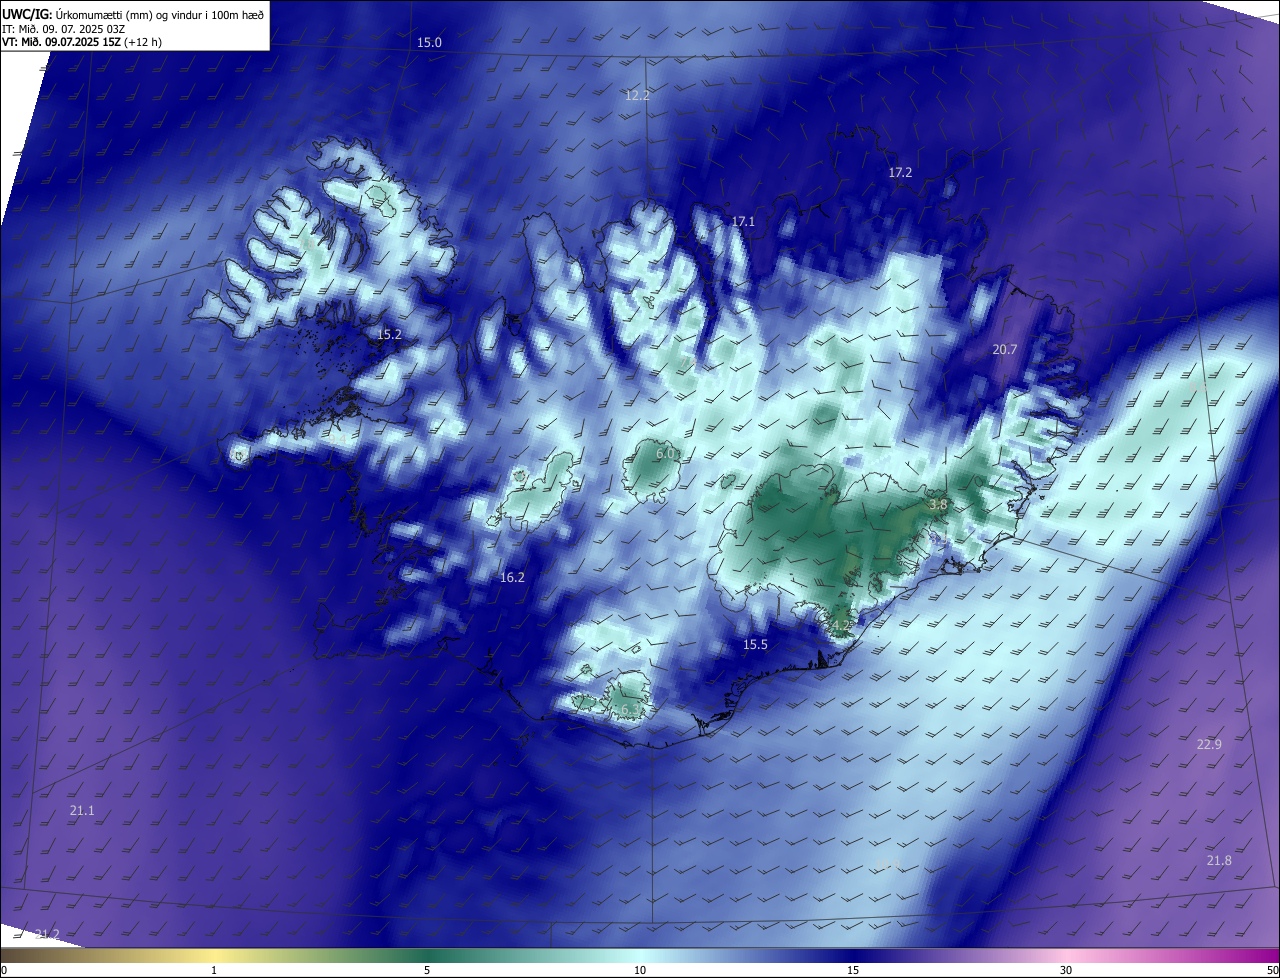Click the map value label 15.5
Screen dimensions: 1280x978
(x=755, y=645)
